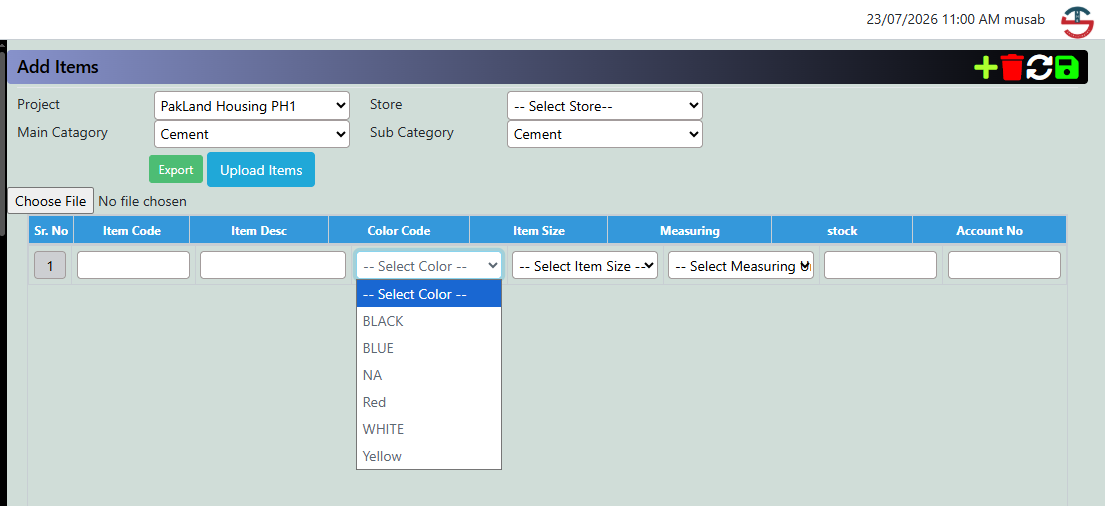
Task: Click the Account No column header
Action: pos(989,230)
